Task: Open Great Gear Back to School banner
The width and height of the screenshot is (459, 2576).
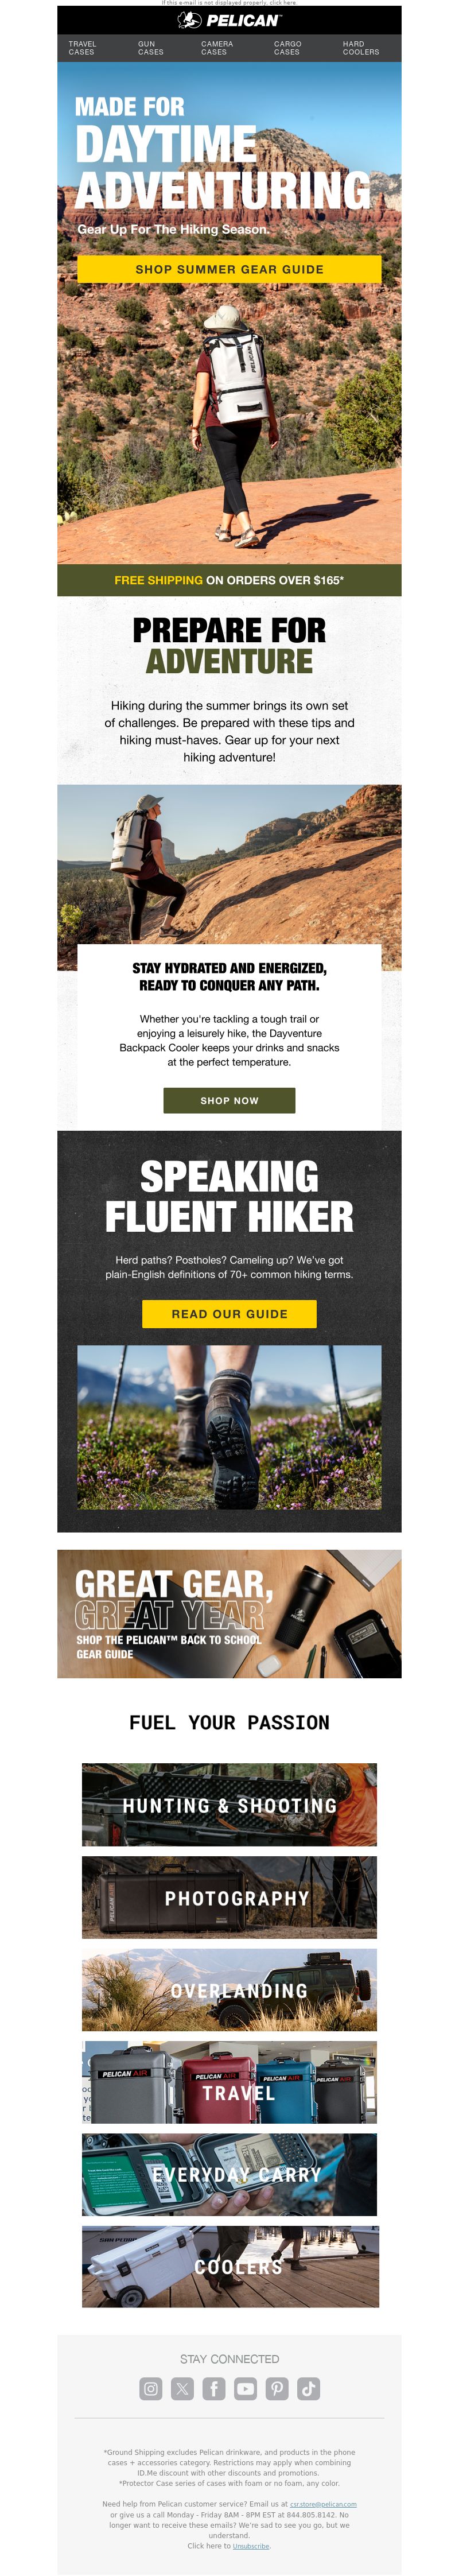Action: pyautogui.click(x=229, y=1614)
